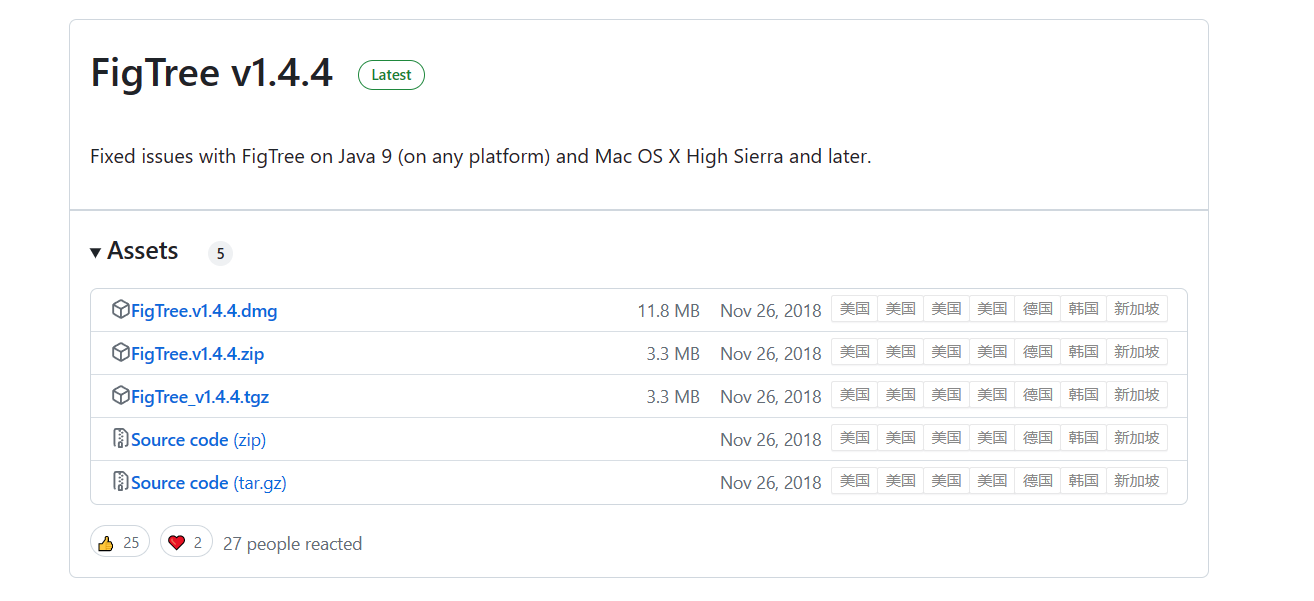Click 3.3 MB size in FigTree.v1.4.4.zip row
The height and width of the screenshot is (601, 1314).
672,354
